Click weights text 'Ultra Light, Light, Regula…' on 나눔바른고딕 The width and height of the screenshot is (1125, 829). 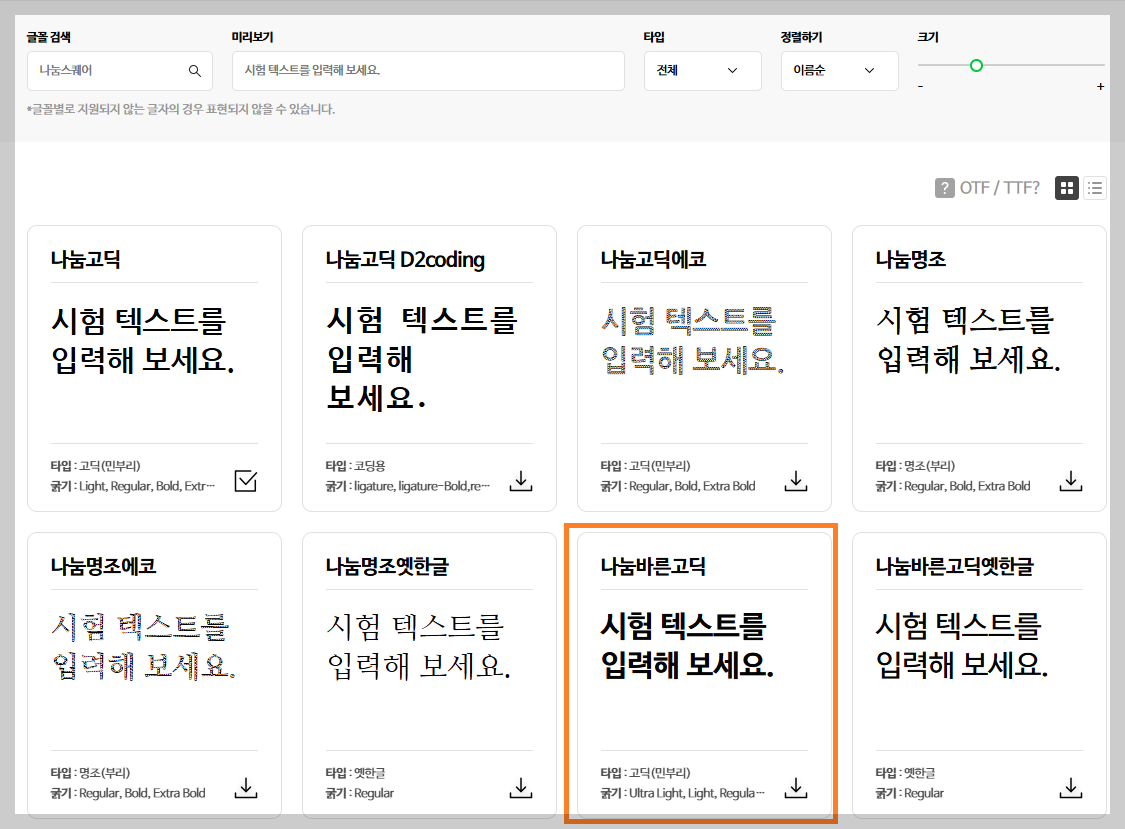697,793
